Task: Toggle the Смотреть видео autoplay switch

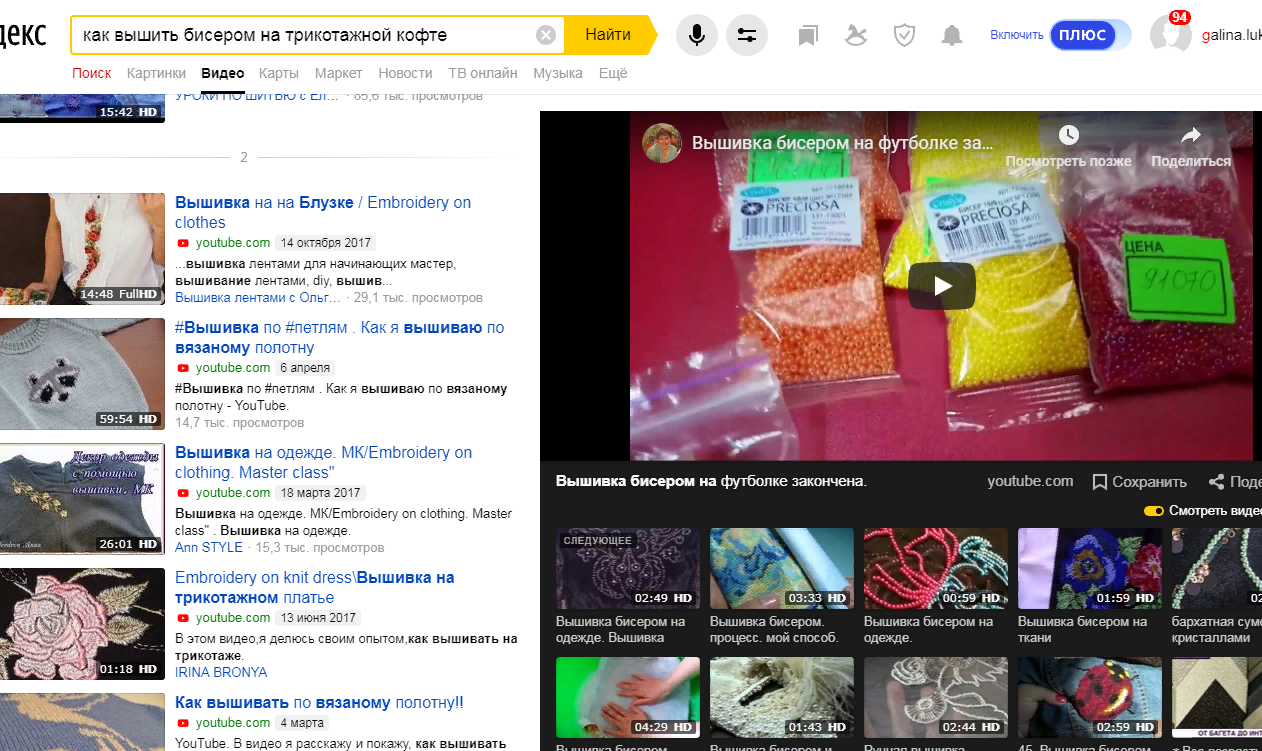Action: (x=1153, y=511)
